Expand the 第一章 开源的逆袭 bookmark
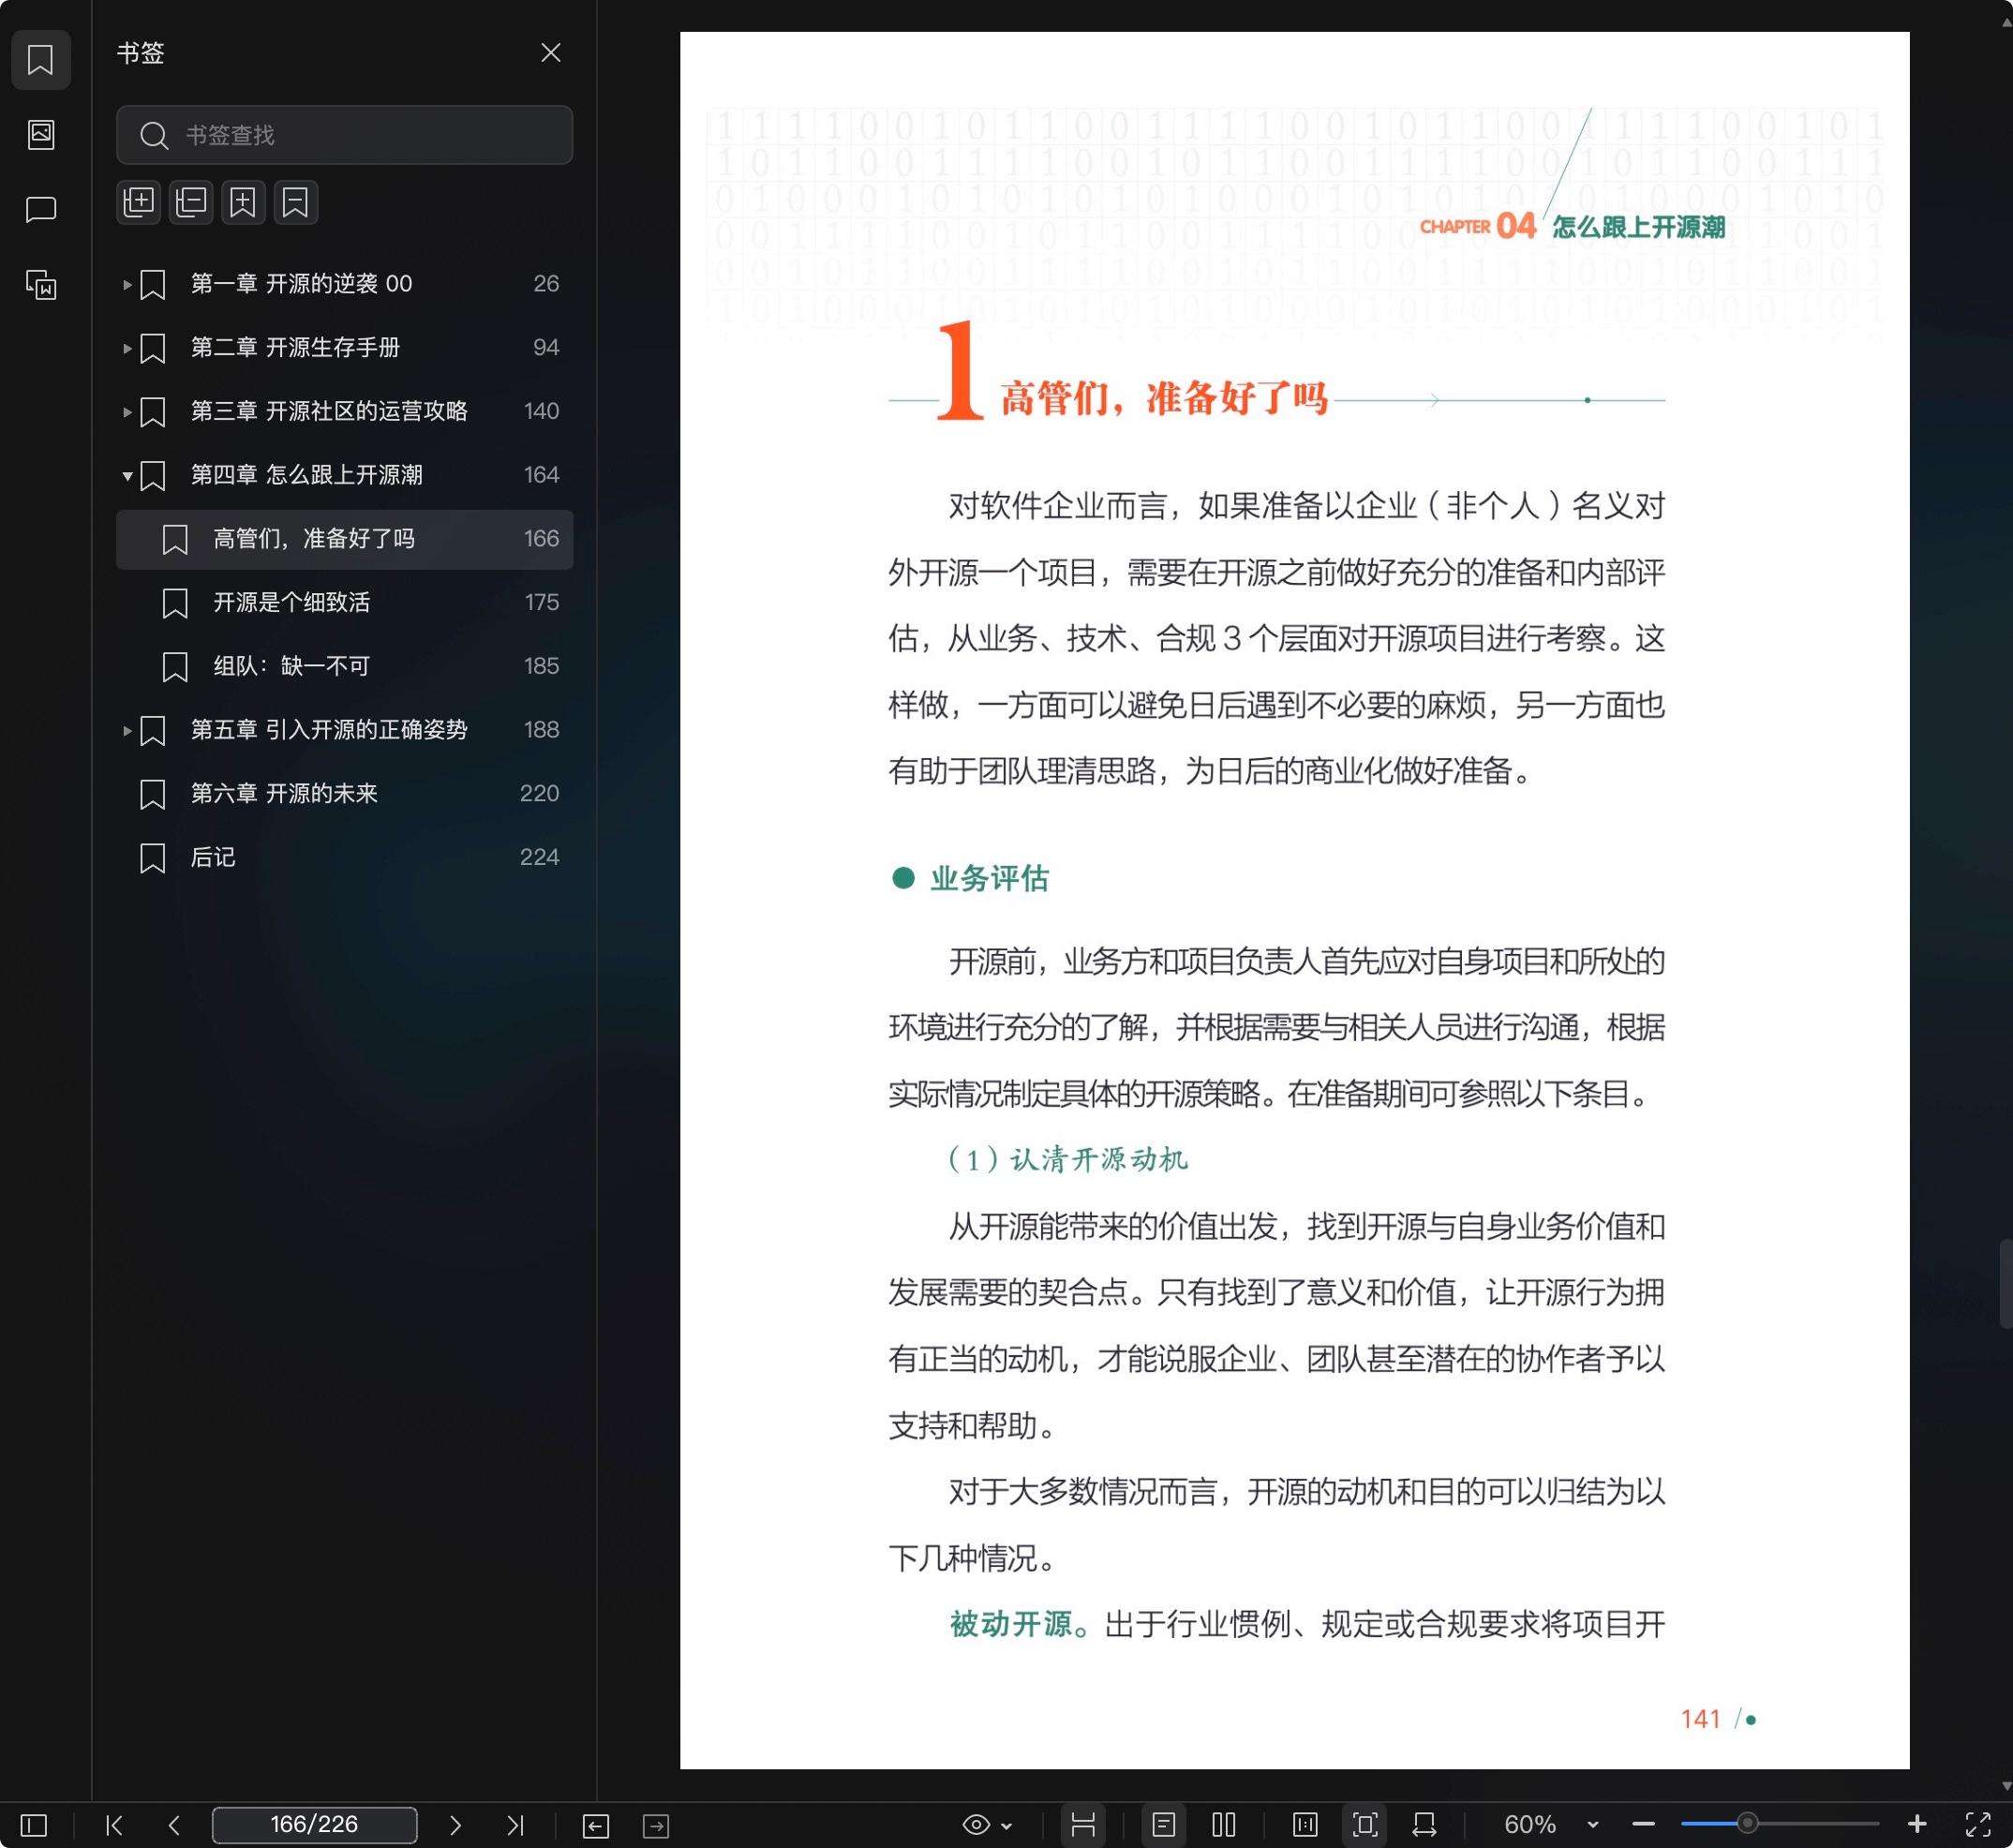 tap(127, 284)
